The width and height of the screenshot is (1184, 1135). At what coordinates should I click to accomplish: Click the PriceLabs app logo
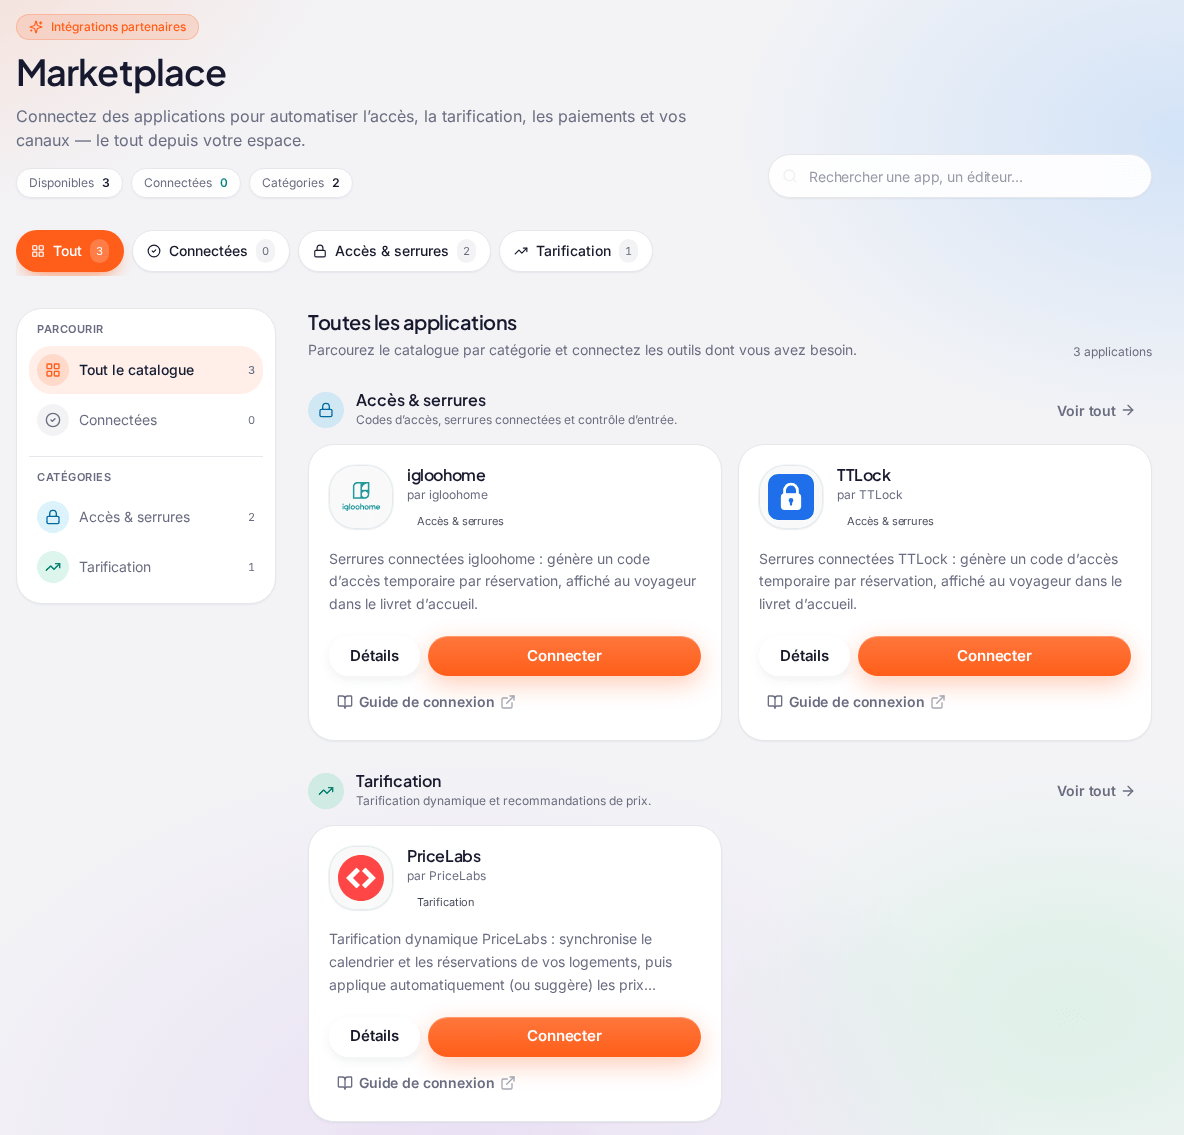(361, 878)
